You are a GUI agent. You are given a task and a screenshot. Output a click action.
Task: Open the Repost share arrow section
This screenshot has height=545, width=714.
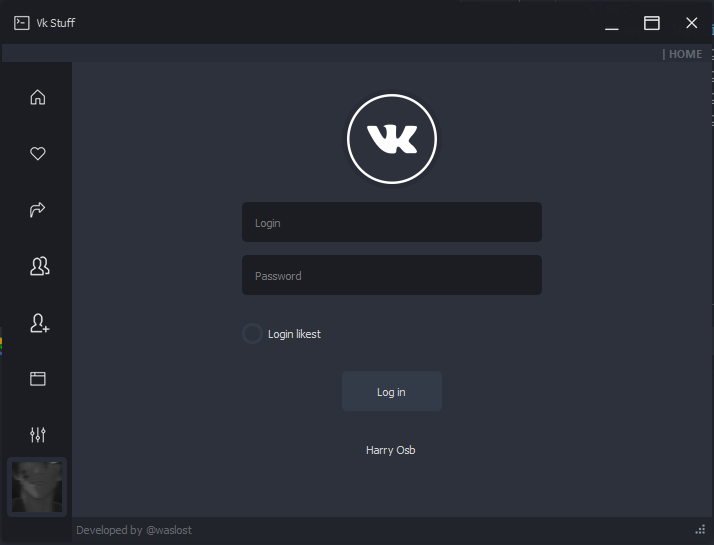point(38,209)
